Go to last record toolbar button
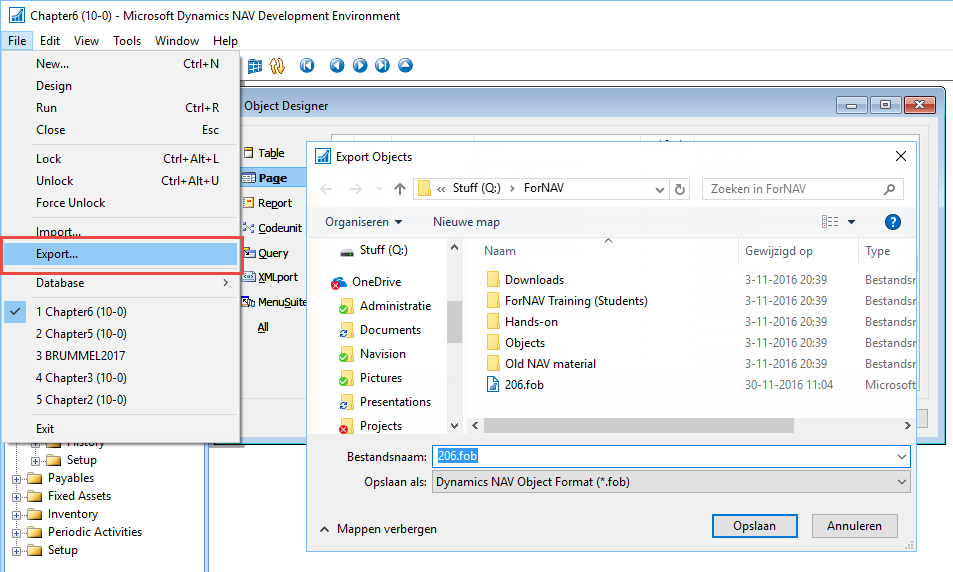 tap(382, 65)
